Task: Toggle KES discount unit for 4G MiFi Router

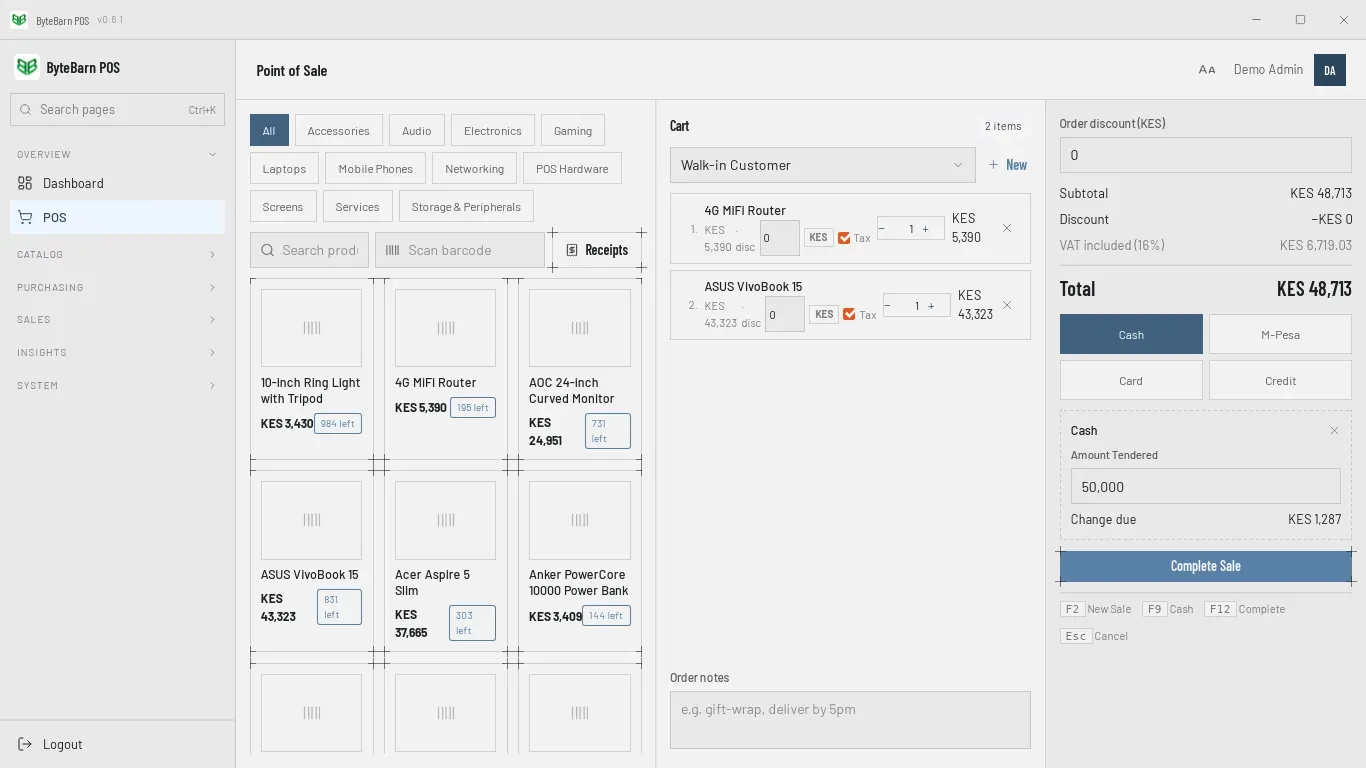Action: tap(818, 238)
